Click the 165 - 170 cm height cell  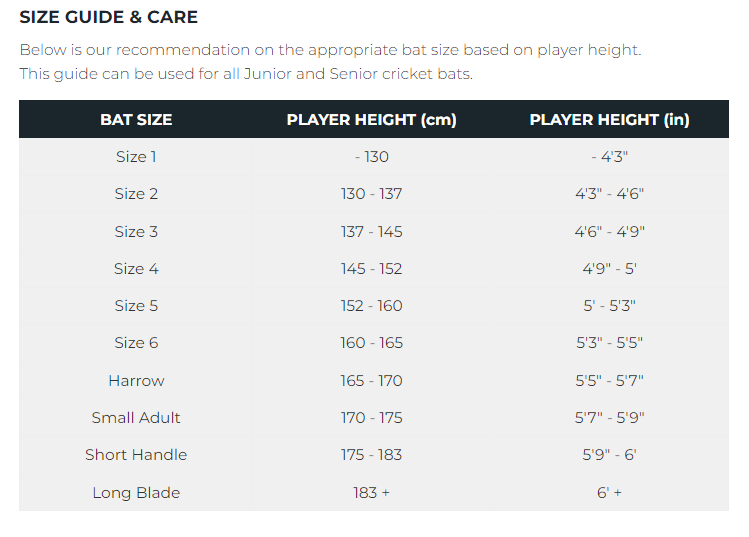tap(371, 381)
